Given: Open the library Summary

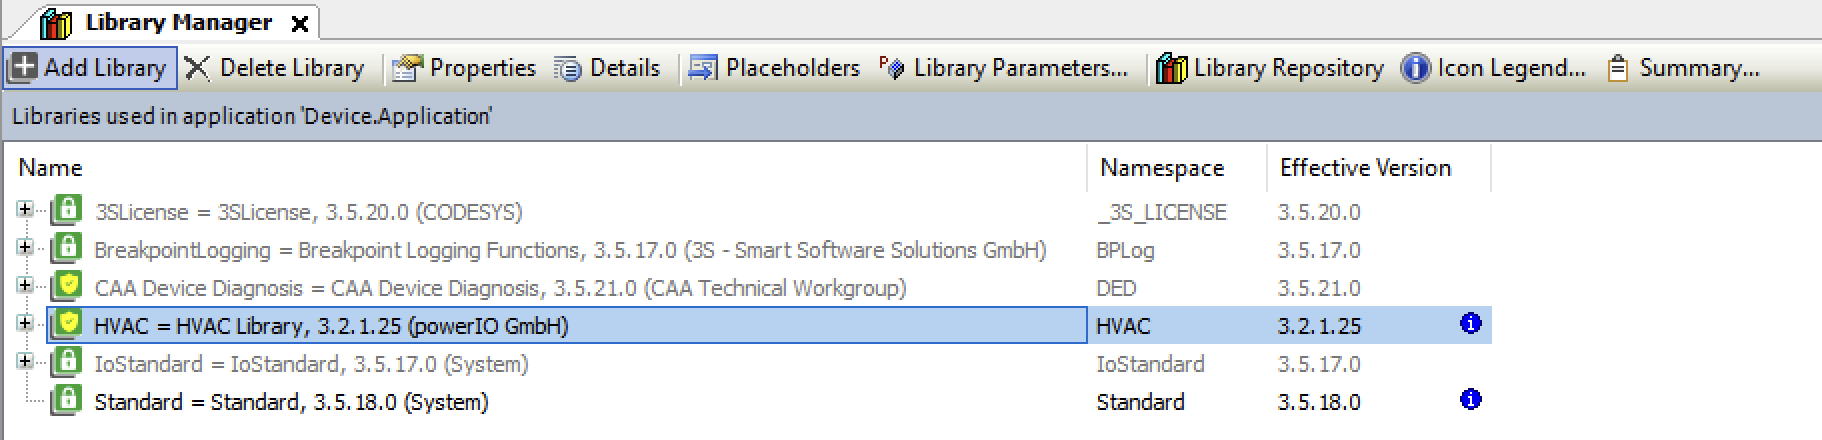Looking at the screenshot, I should [x=1683, y=68].
